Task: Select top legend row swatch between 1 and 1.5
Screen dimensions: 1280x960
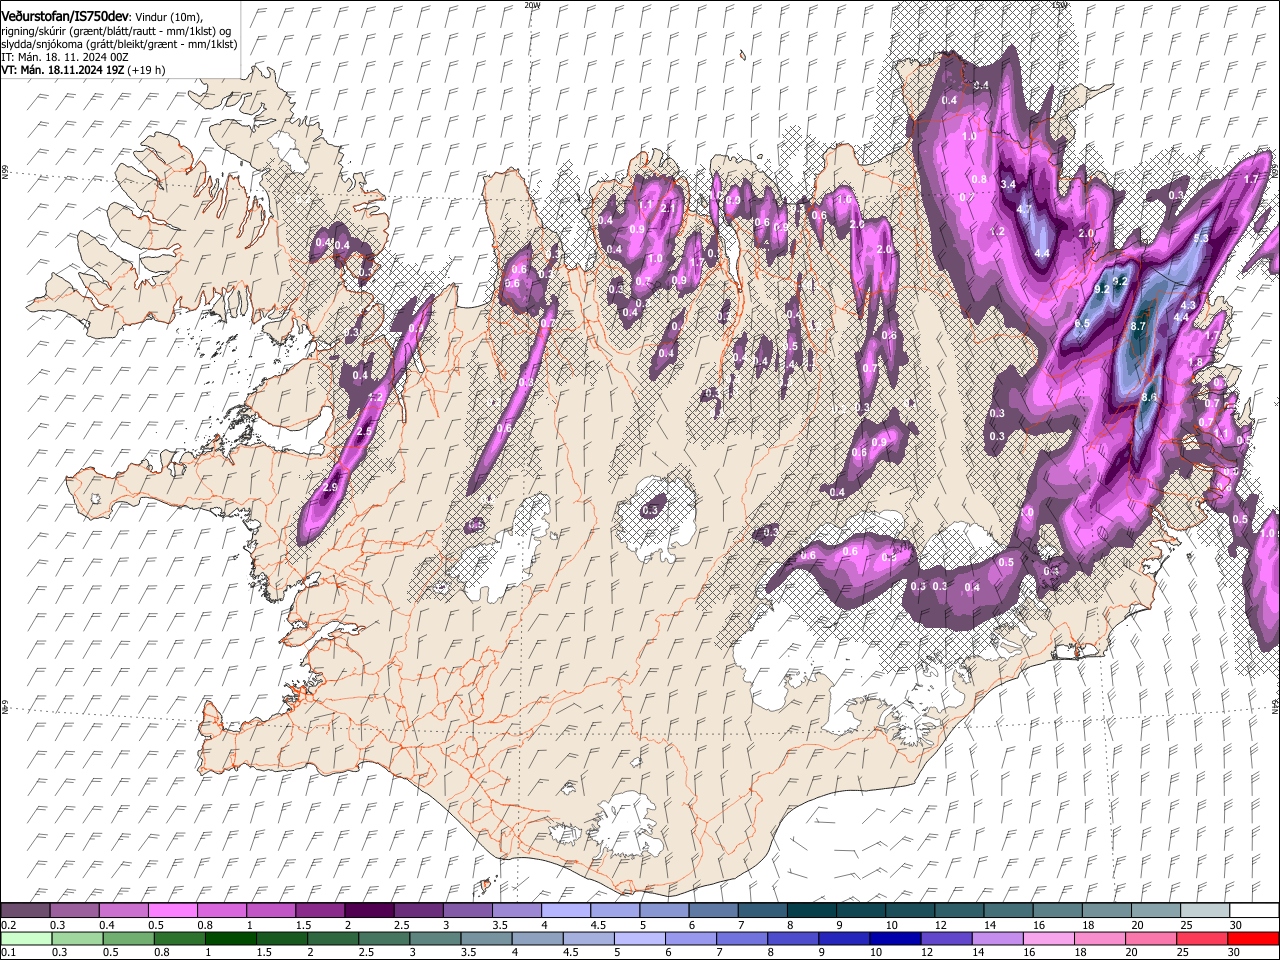Action: tap(270, 910)
